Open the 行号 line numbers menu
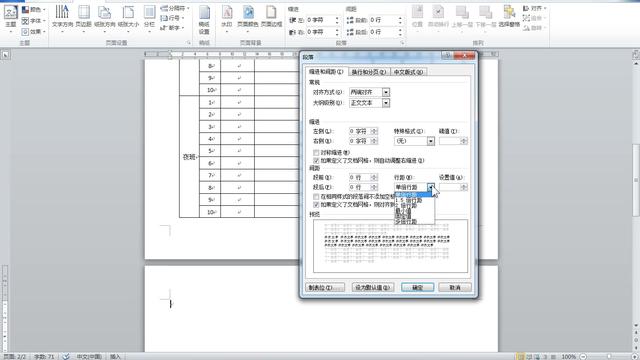Viewport: 640px width, 360px height. 172,18
